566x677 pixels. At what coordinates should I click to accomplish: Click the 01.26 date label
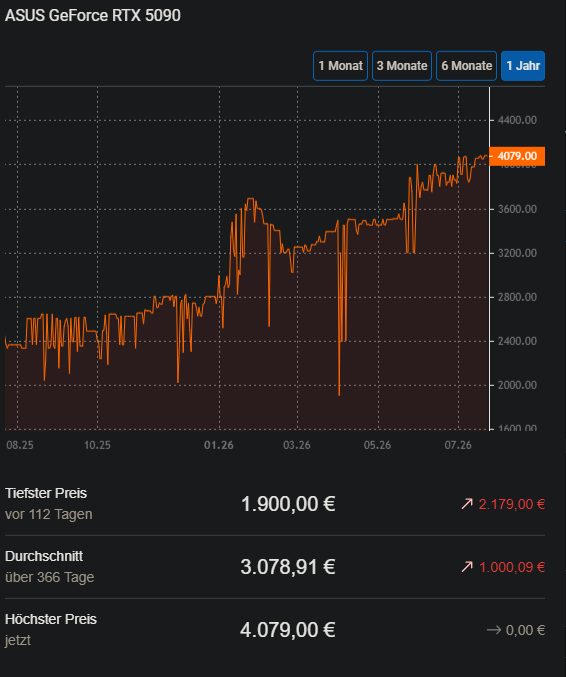219,445
